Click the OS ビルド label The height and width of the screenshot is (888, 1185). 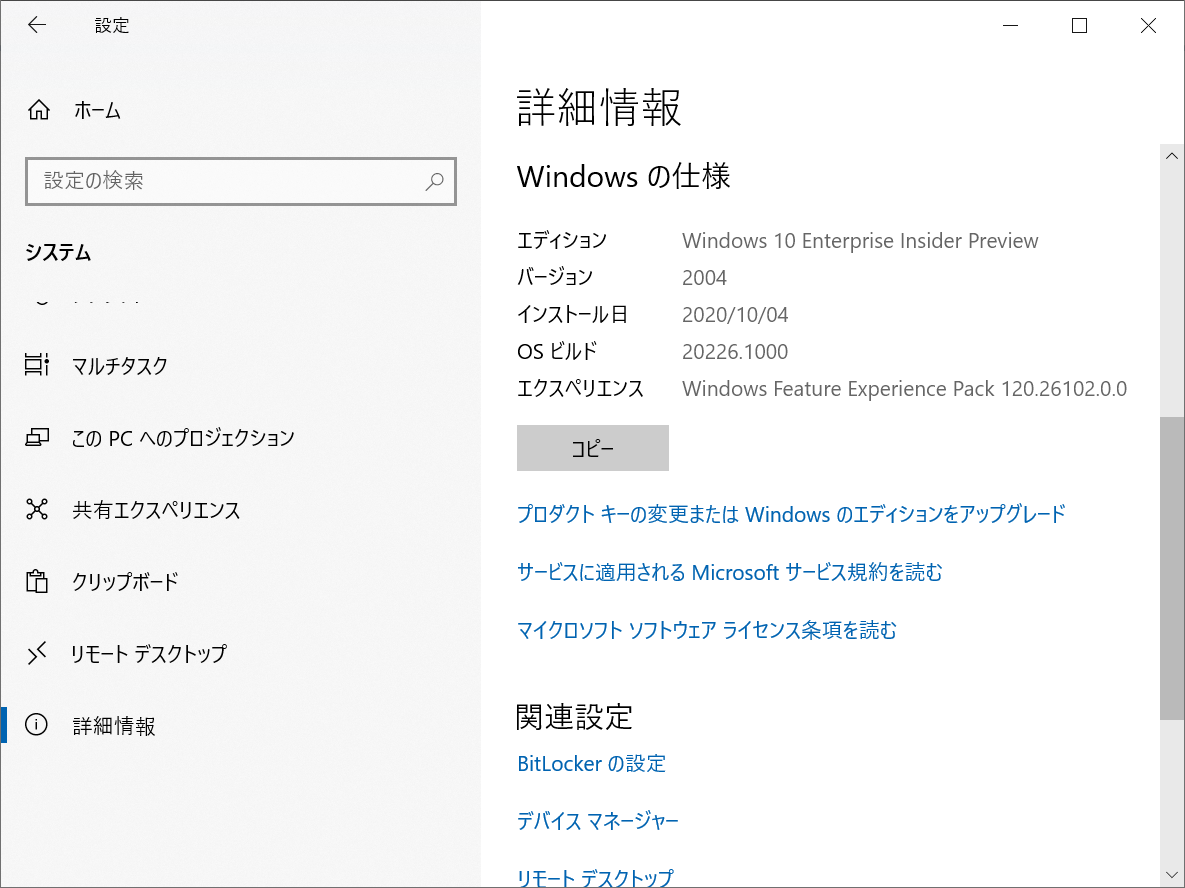[557, 351]
